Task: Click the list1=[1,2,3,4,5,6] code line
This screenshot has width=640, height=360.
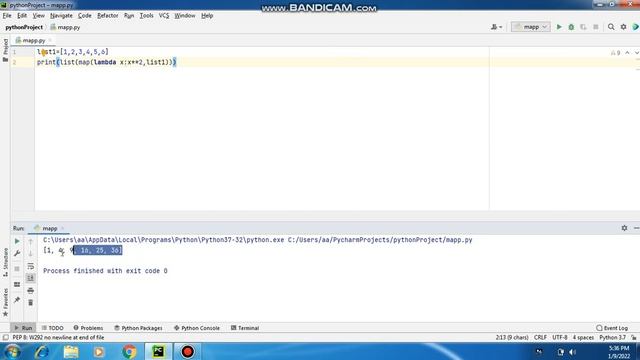Action: pos(73,52)
